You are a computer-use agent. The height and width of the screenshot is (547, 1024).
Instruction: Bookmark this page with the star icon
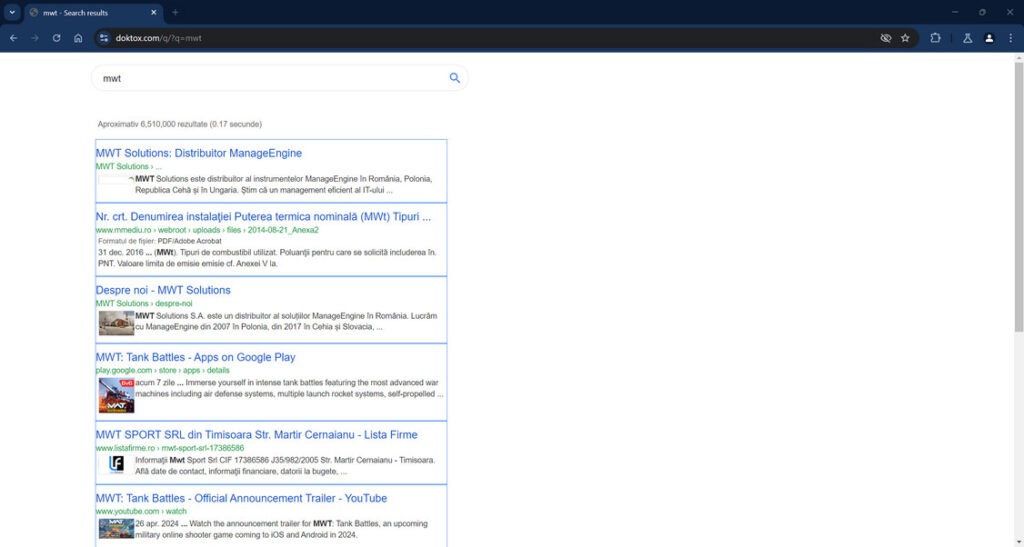pos(905,39)
